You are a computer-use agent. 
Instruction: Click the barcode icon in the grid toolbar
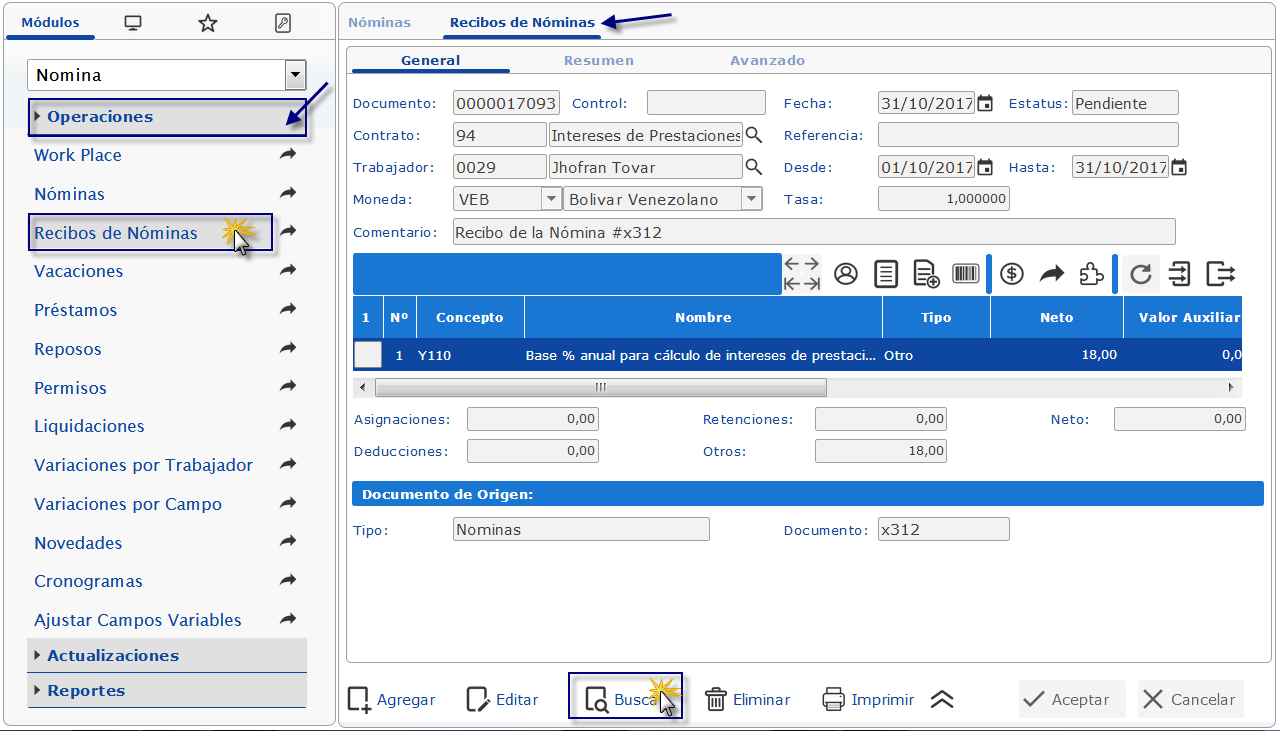click(x=966, y=274)
